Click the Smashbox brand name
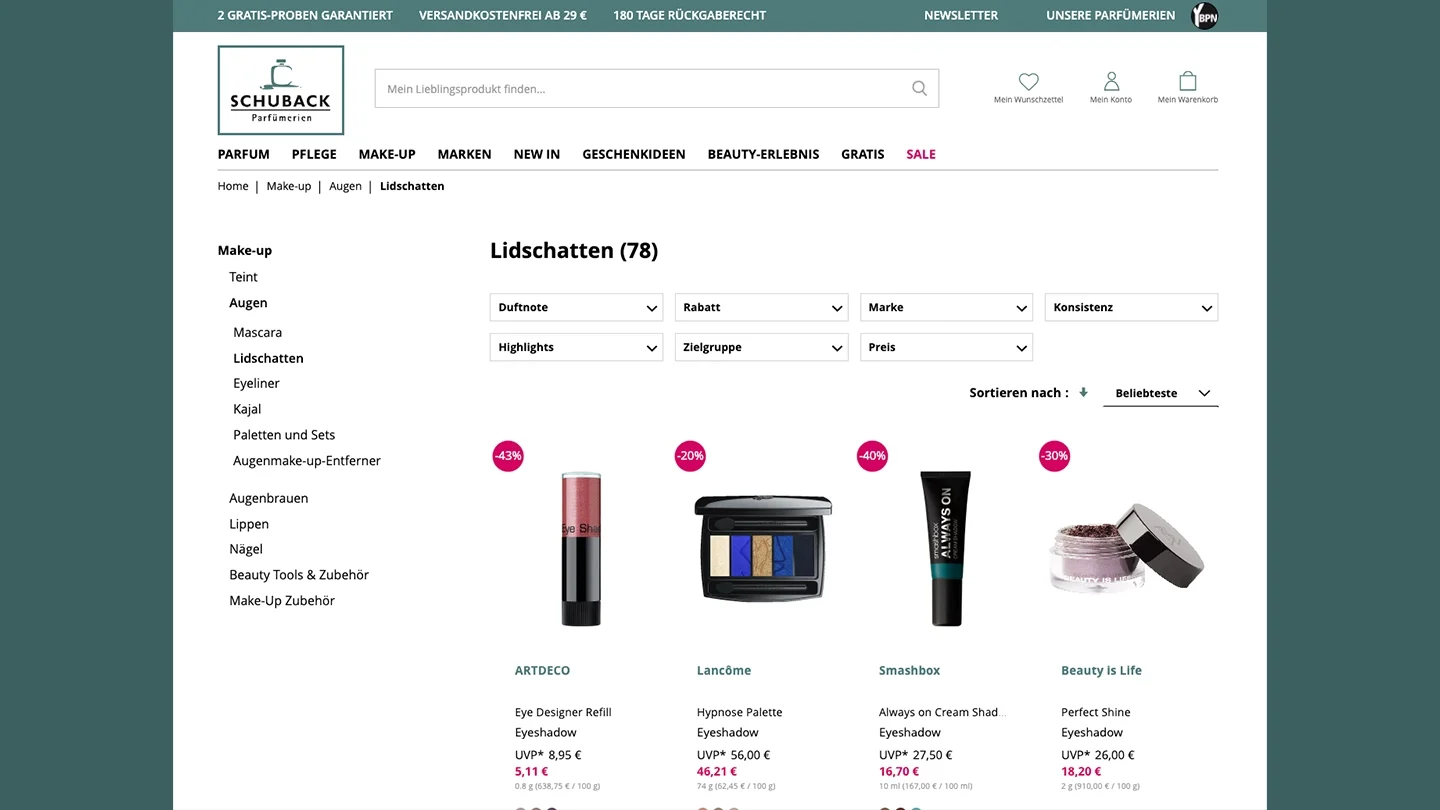Image resolution: width=1440 pixels, height=810 pixels. click(909, 670)
